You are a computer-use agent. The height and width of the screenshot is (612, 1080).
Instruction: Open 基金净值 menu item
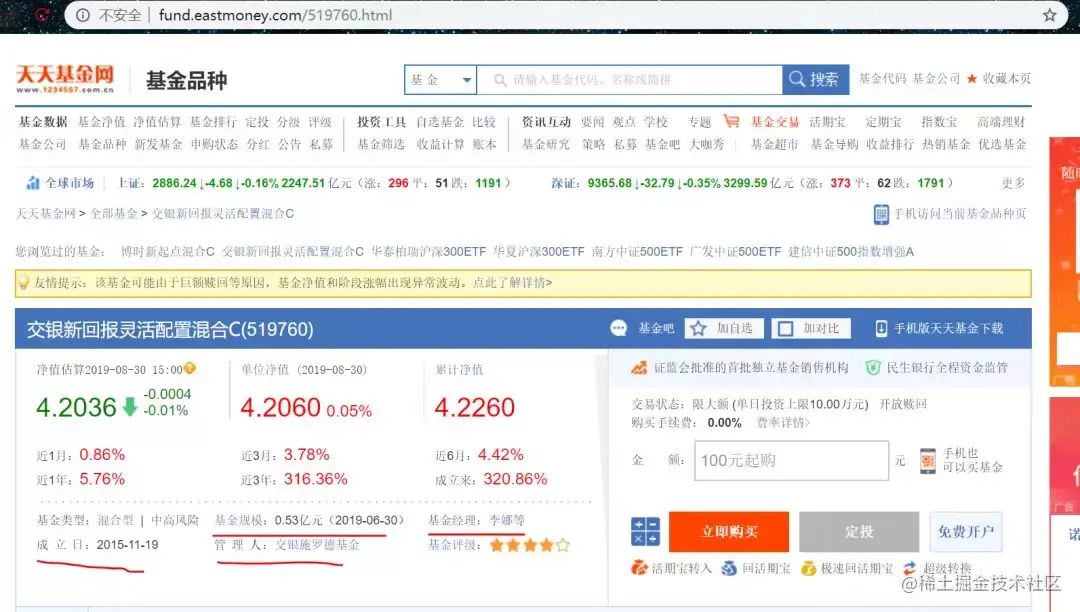click(x=101, y=122)
